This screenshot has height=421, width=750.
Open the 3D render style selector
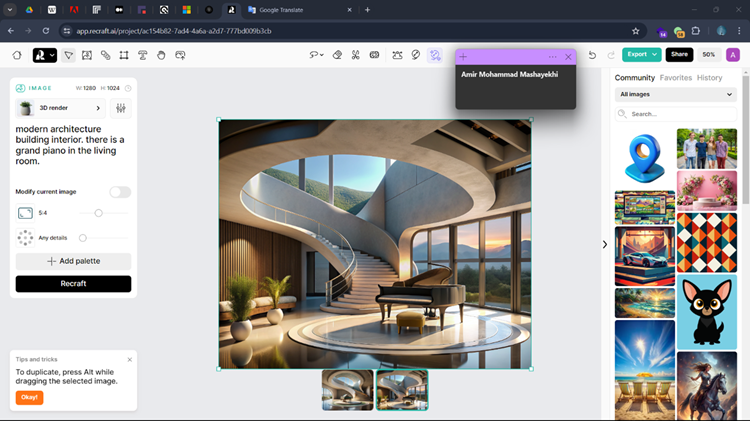coord(60,108)
